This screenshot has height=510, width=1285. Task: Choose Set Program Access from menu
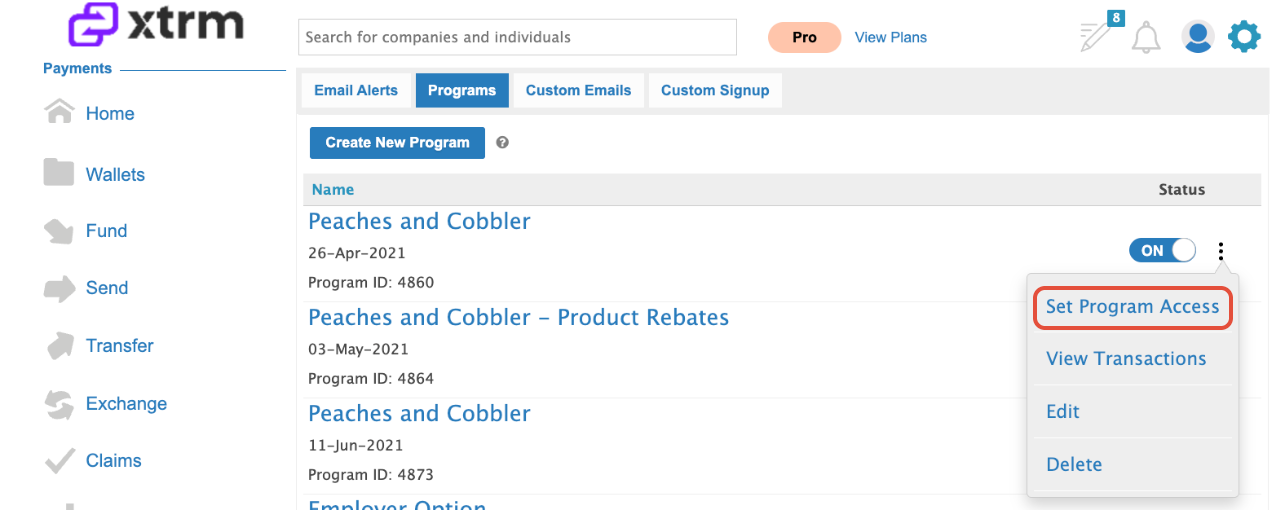1132,307
